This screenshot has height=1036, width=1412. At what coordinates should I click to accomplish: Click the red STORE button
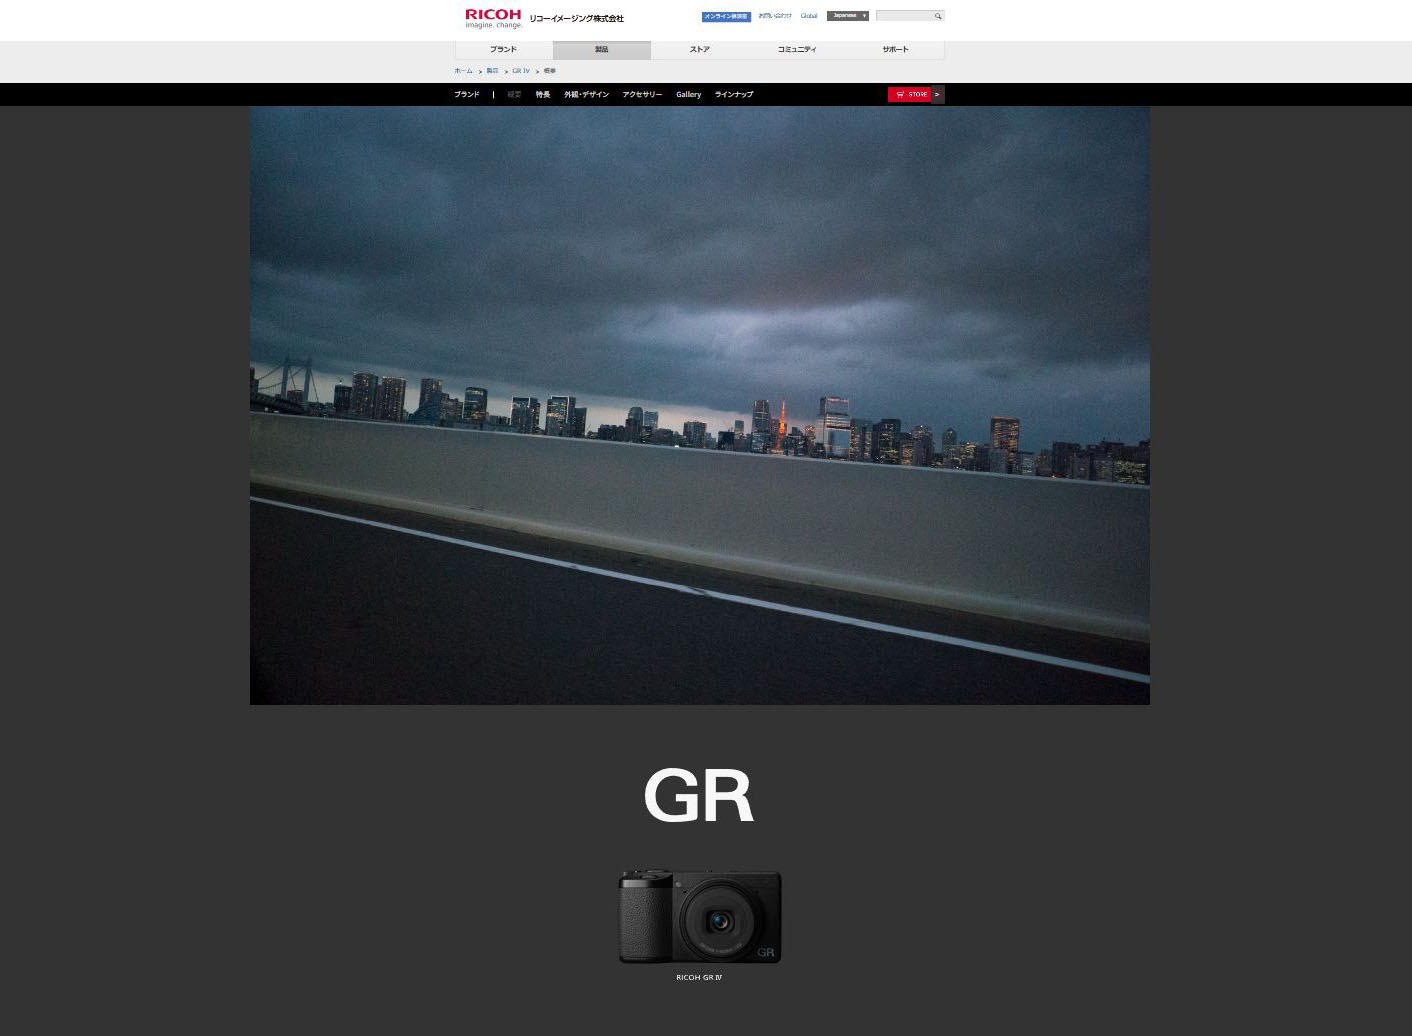click(x=910, y=94)
